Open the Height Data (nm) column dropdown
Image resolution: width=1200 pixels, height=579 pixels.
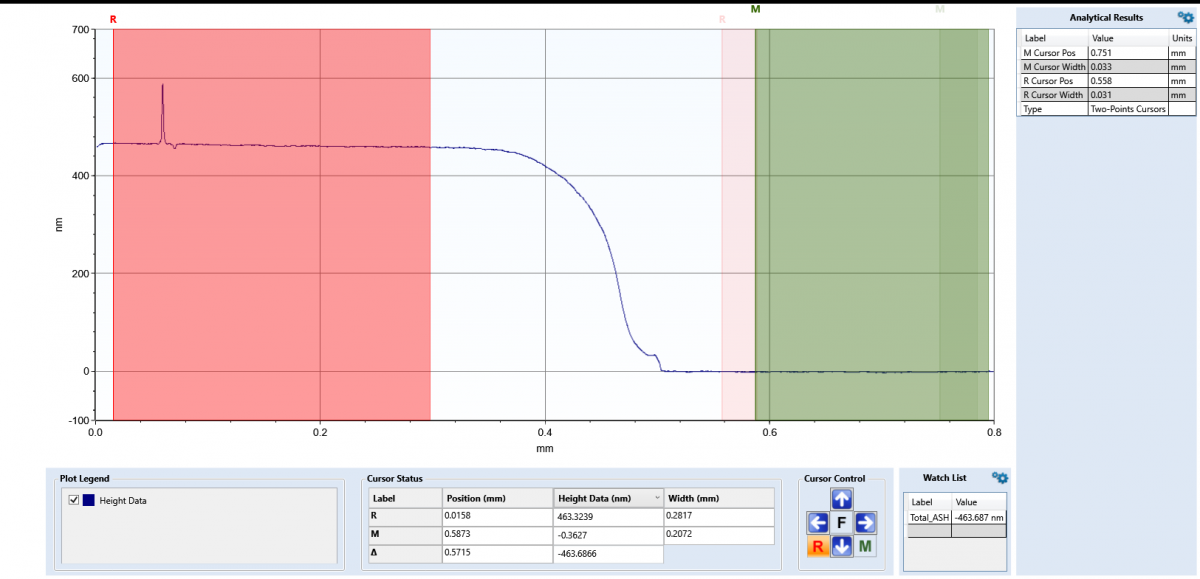(657, 498)
